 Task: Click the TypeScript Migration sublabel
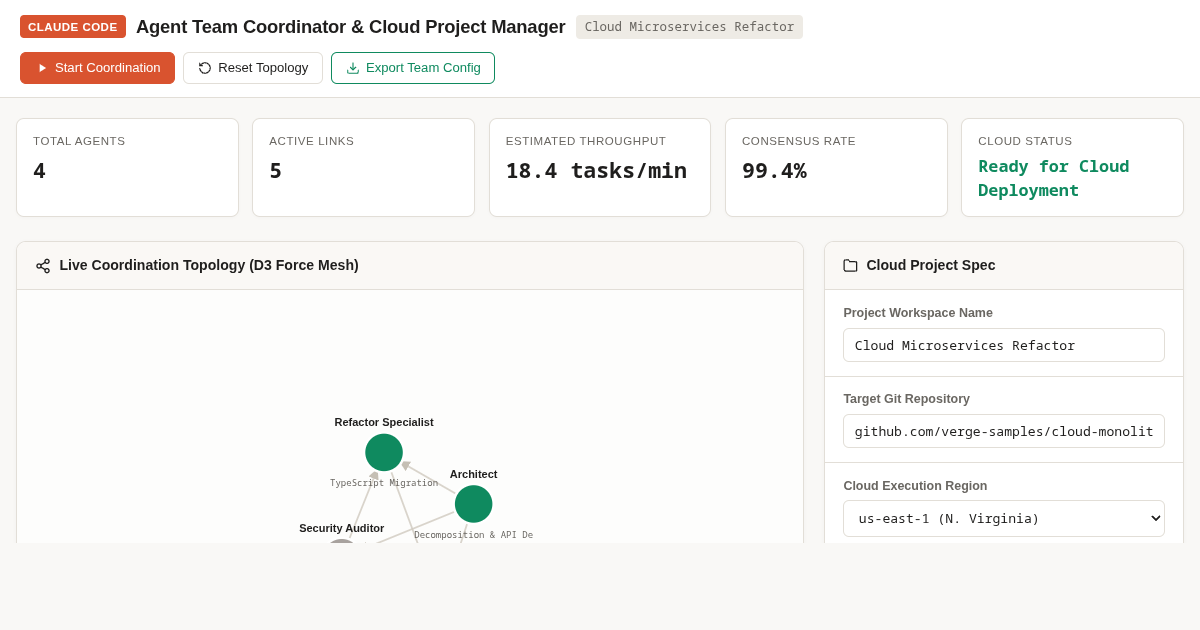[x=384, y=483]
